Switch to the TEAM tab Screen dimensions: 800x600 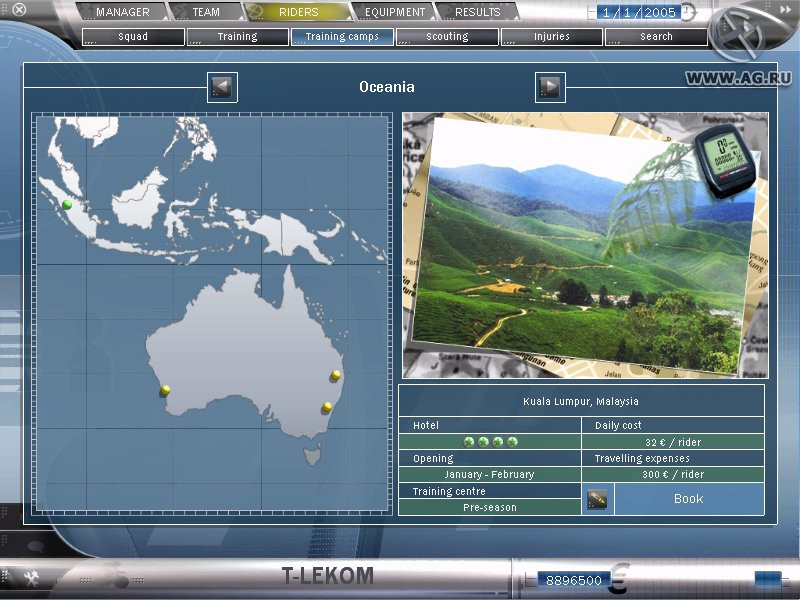pos(206,12)
